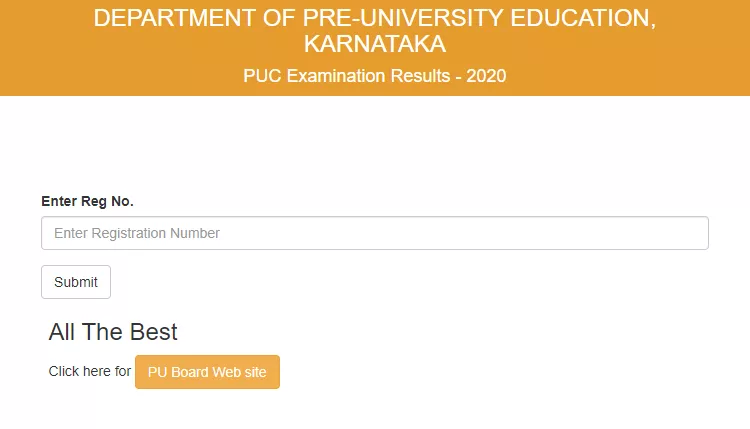Click "KARNATAKA" in the page title
Screen dimensions: 750x429
(x=375, y=45)
